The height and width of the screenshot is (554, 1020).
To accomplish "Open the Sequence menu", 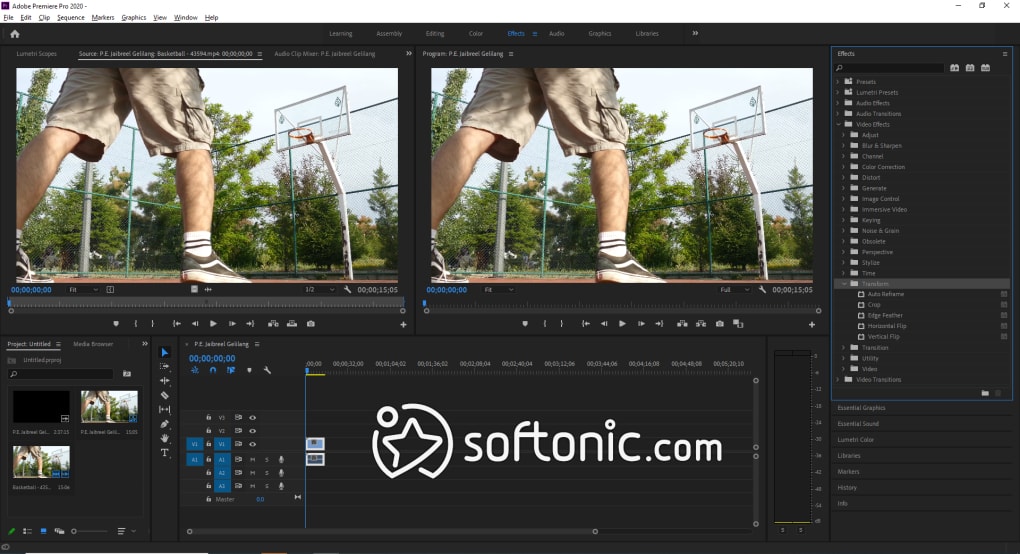I will pos(70,18).
